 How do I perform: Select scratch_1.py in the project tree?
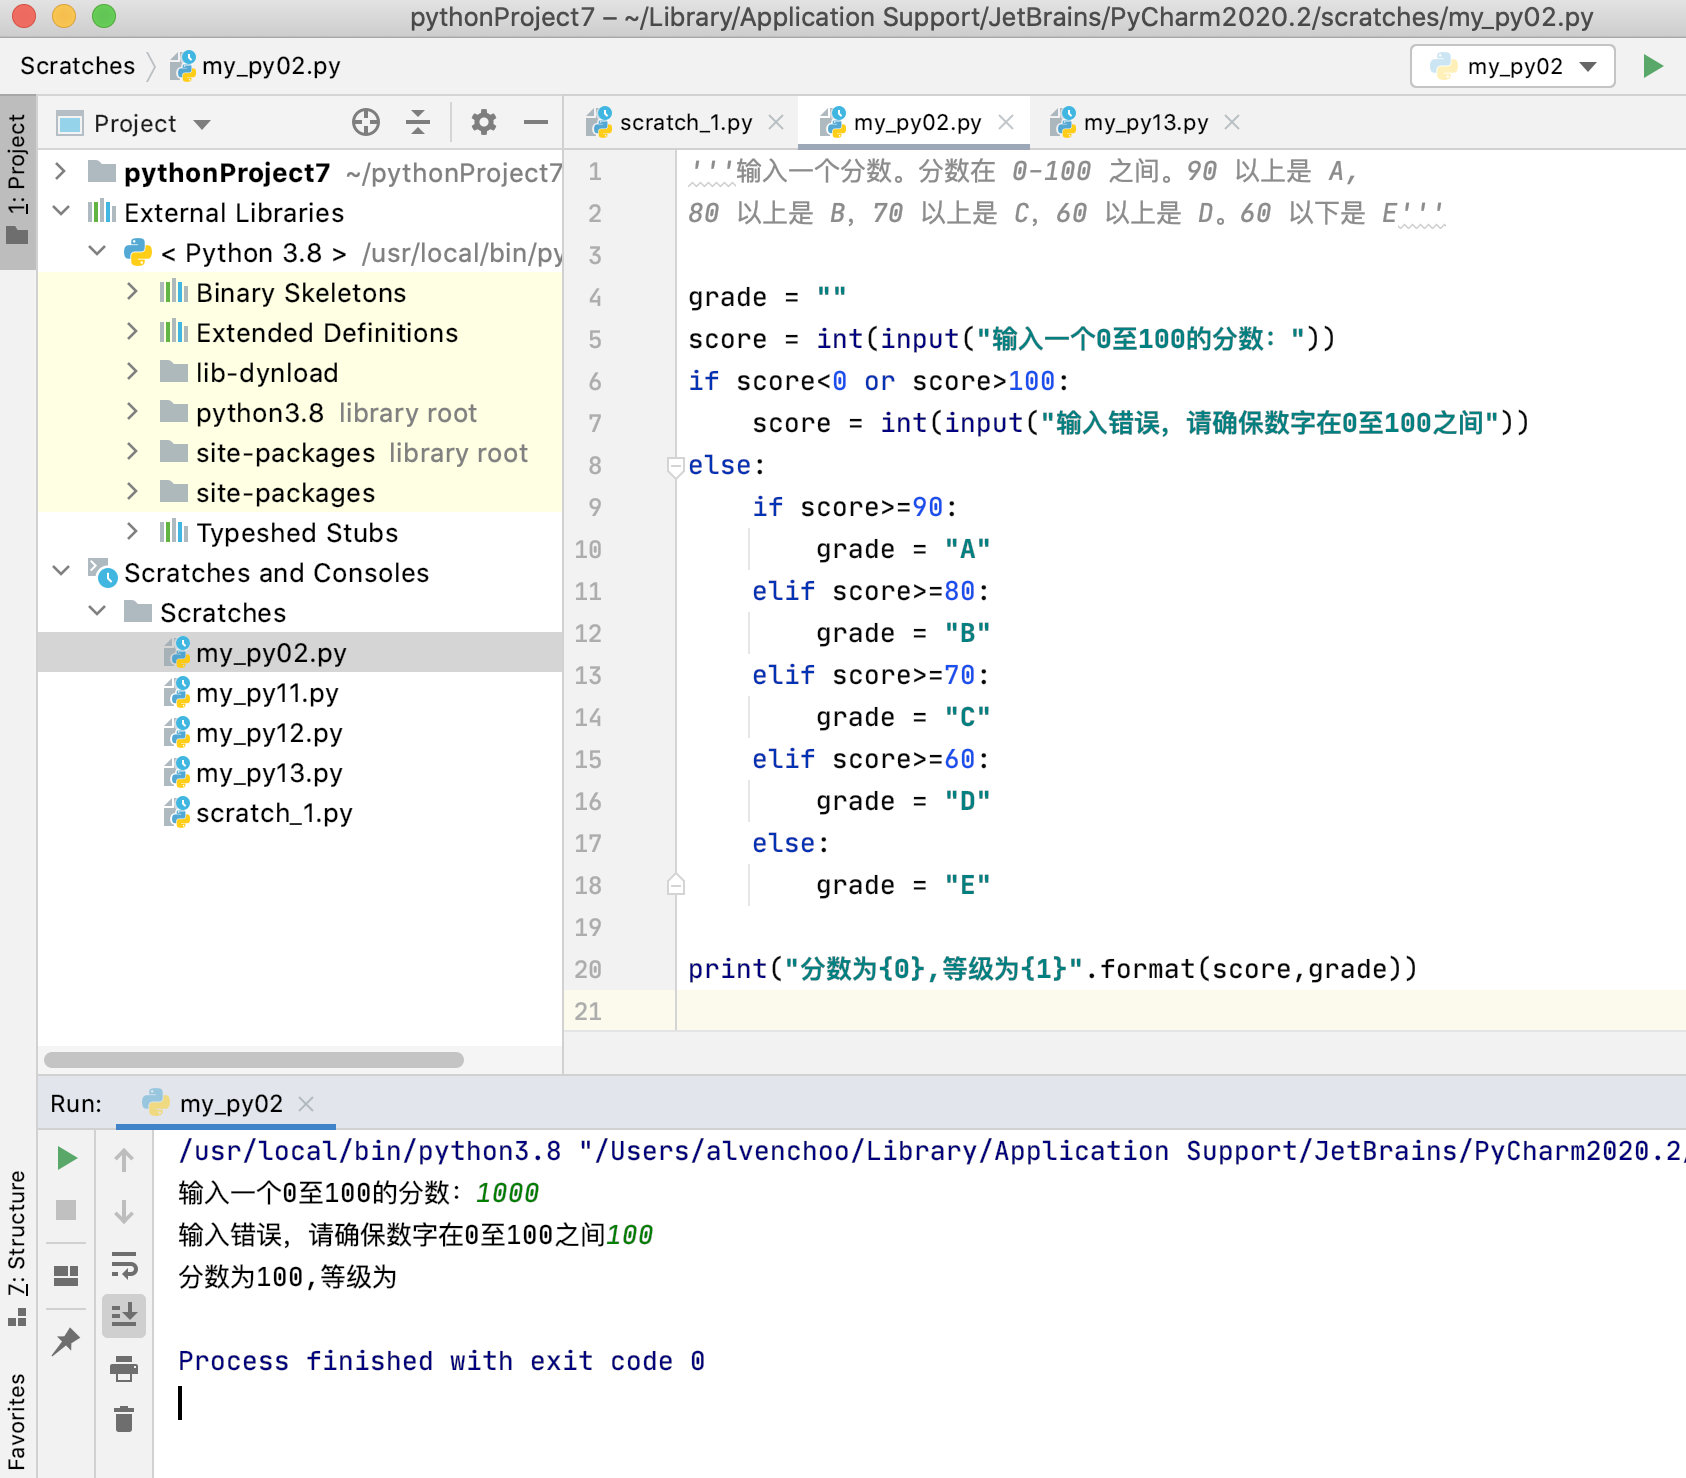300,812
